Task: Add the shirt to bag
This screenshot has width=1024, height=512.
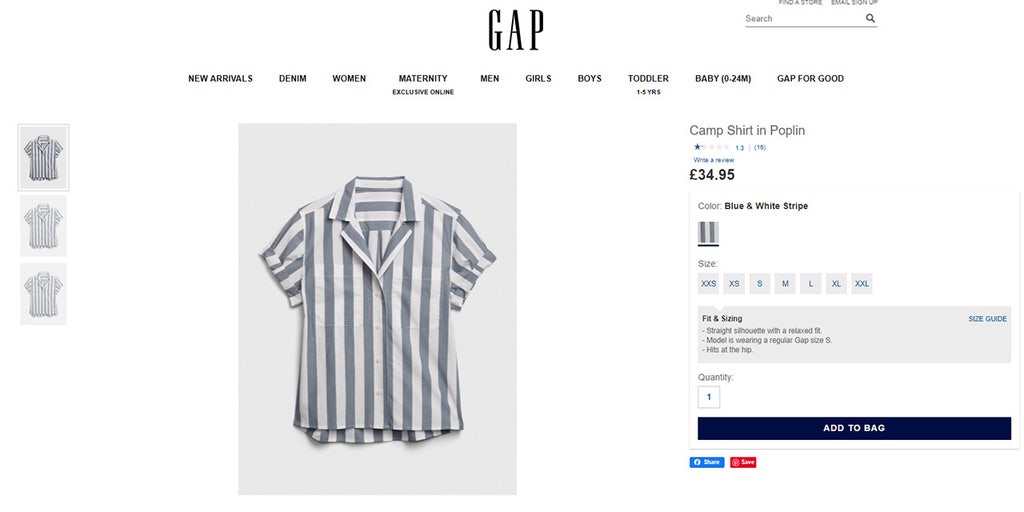Action: click(x=854, y=428)
